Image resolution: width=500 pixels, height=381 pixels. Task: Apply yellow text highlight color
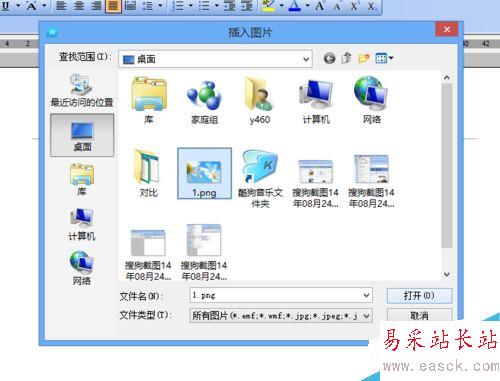(269, 6)
